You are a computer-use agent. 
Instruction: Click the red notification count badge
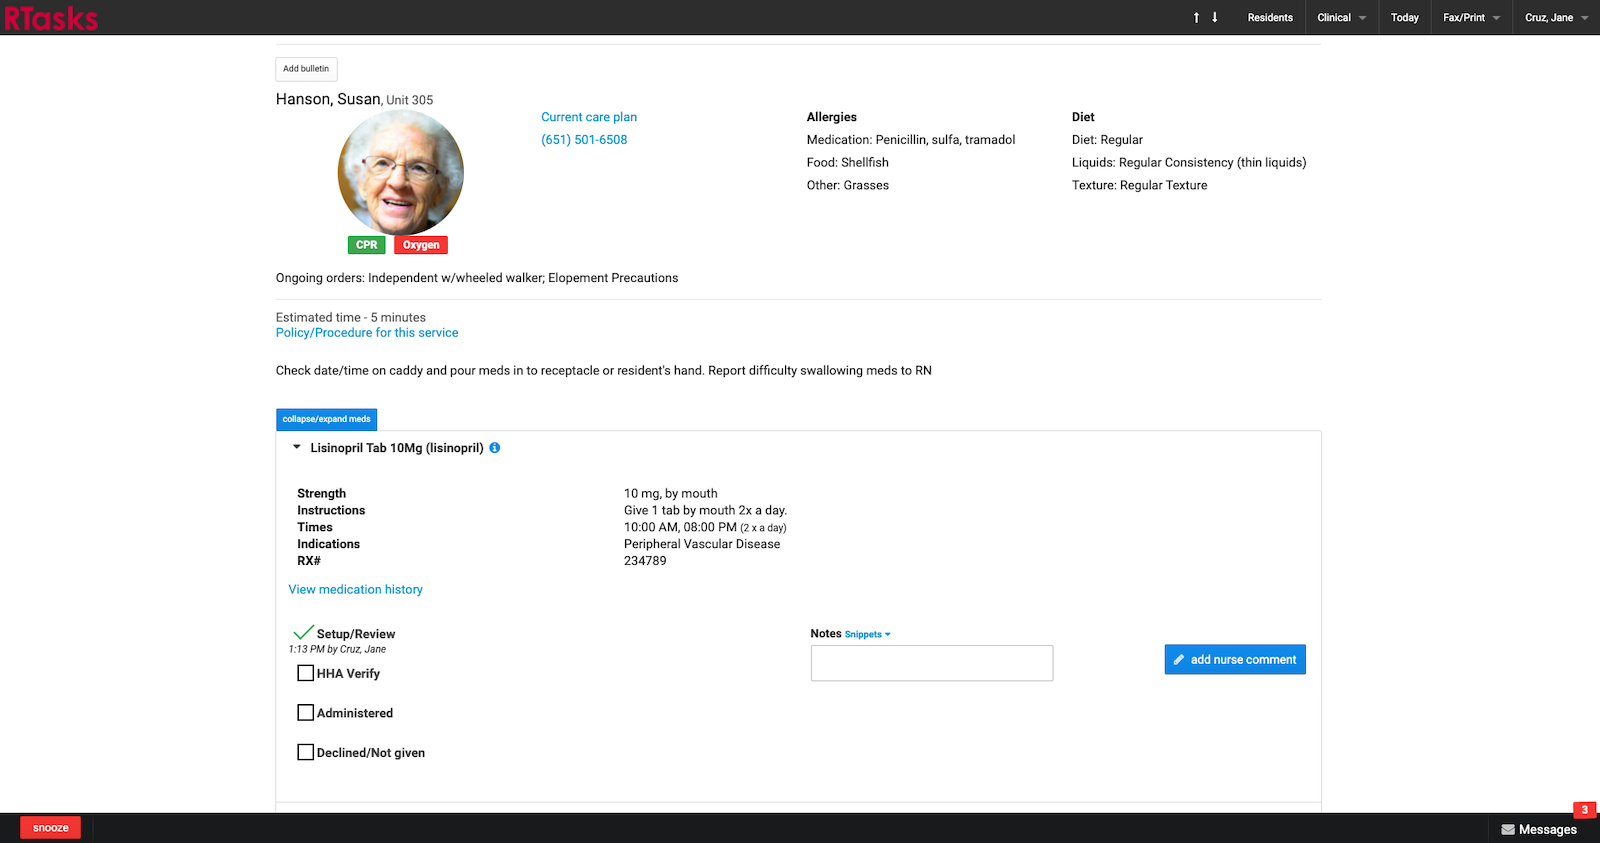tap(1584, 810)
